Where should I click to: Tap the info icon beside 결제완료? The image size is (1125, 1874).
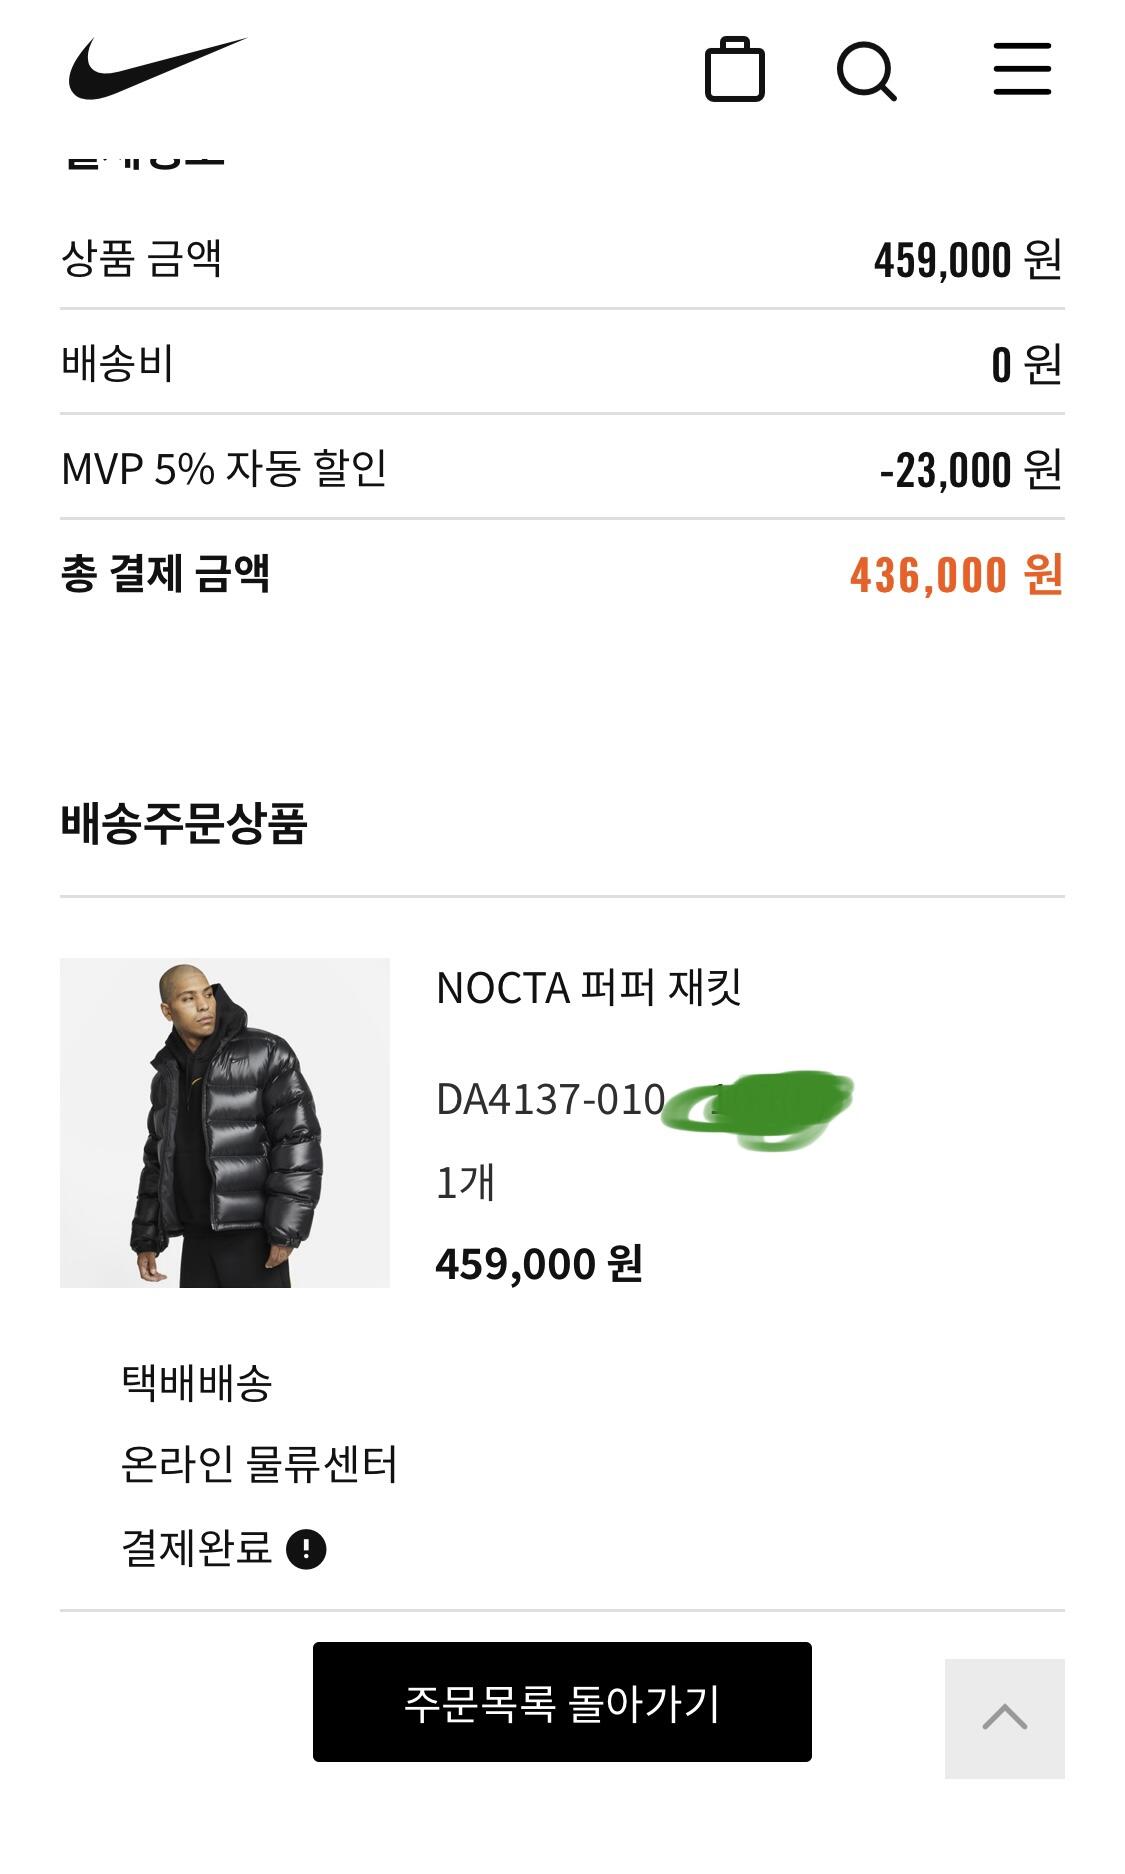click(306, 1549)
